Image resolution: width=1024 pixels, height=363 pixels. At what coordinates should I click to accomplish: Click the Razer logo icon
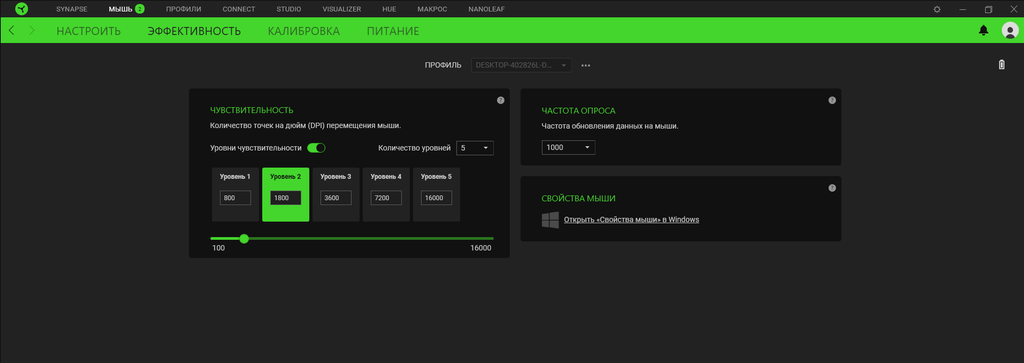coord(22,9)
